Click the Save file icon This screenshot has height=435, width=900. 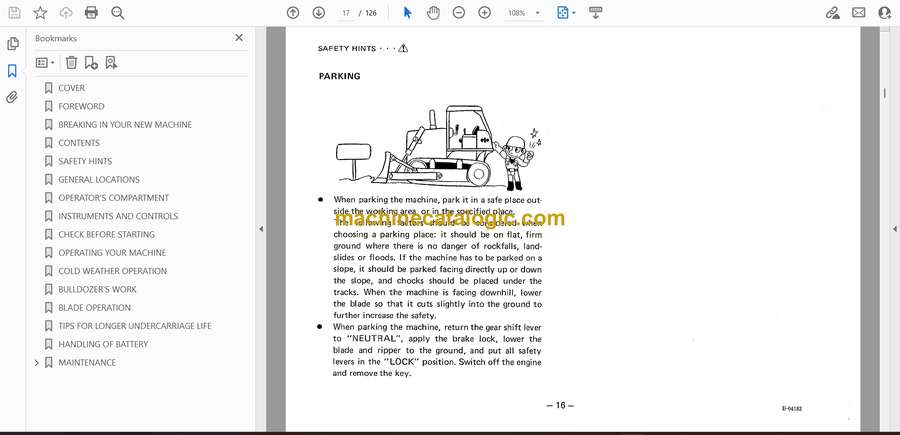[x=14, y=13]
